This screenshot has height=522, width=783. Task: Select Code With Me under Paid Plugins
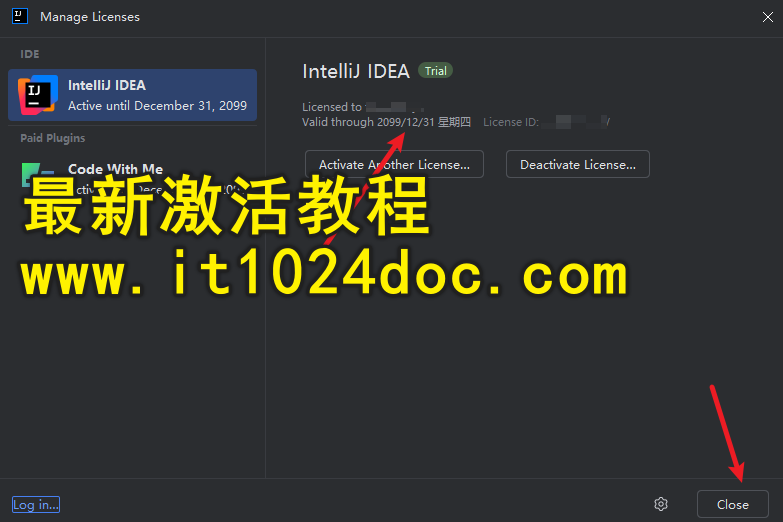coord(115,169)
